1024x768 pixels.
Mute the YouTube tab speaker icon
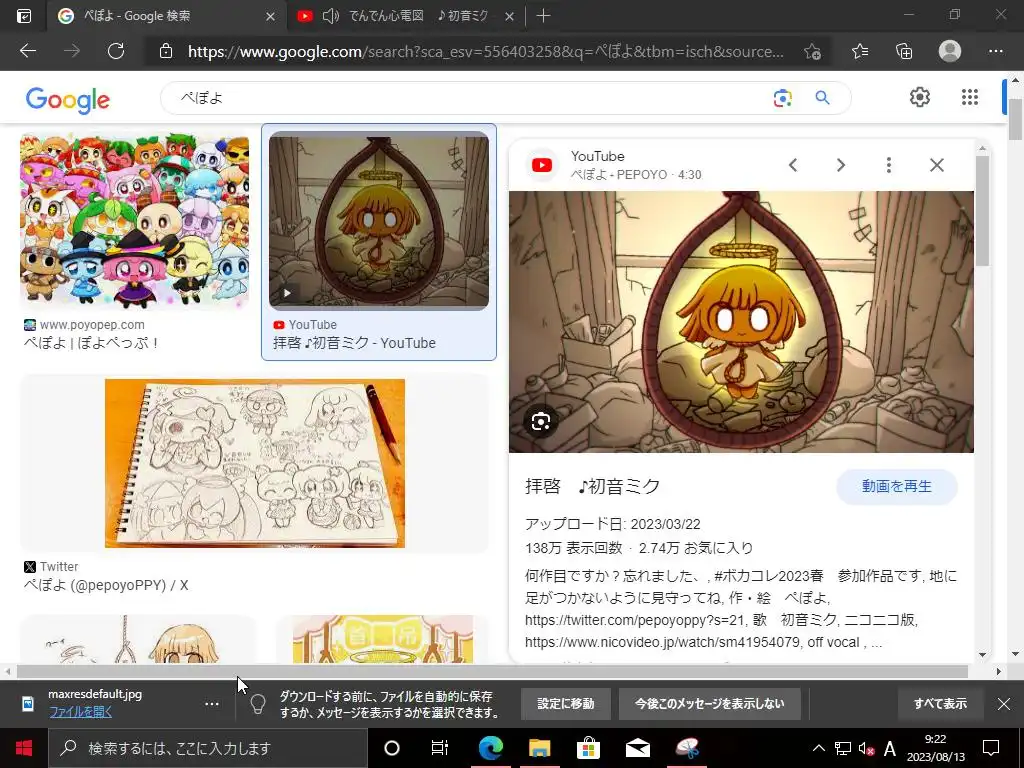[330, 16]
